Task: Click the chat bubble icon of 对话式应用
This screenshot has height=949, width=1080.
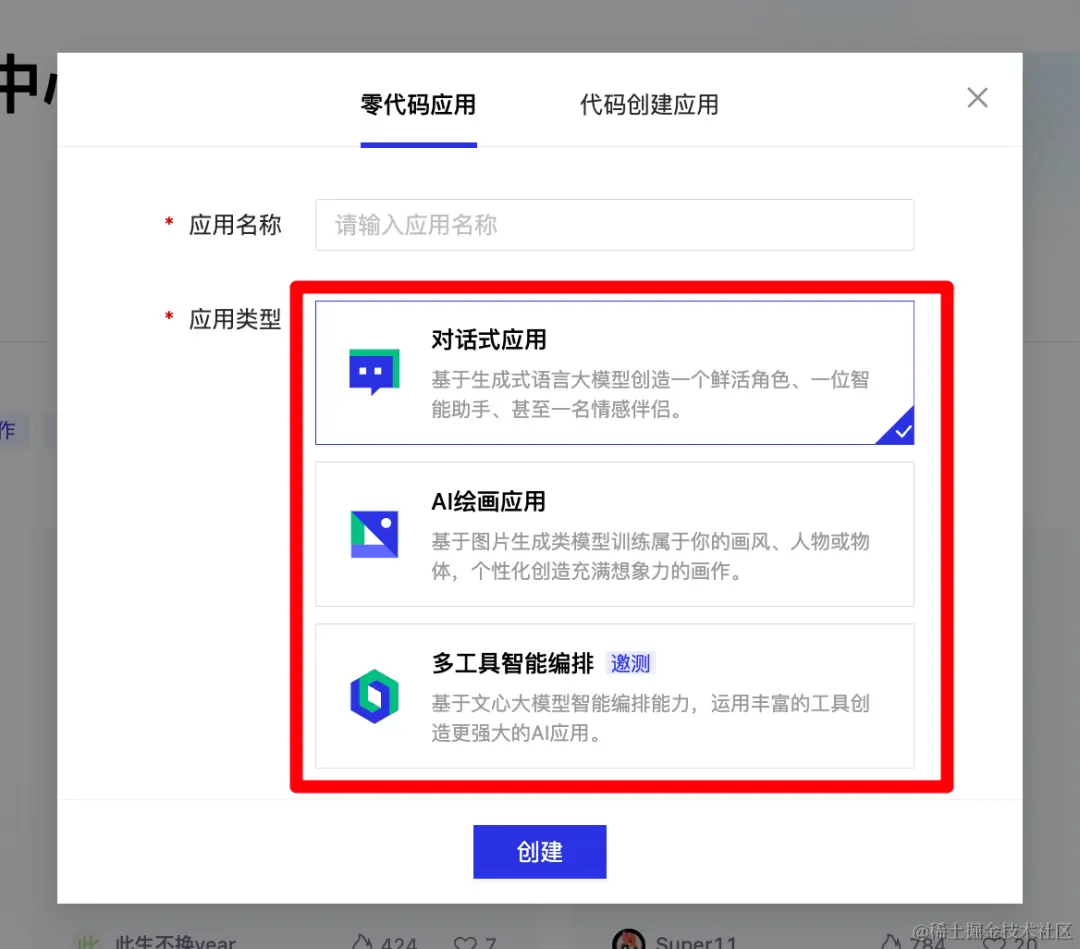Action: pyautogui.click(x=374, y=372)
